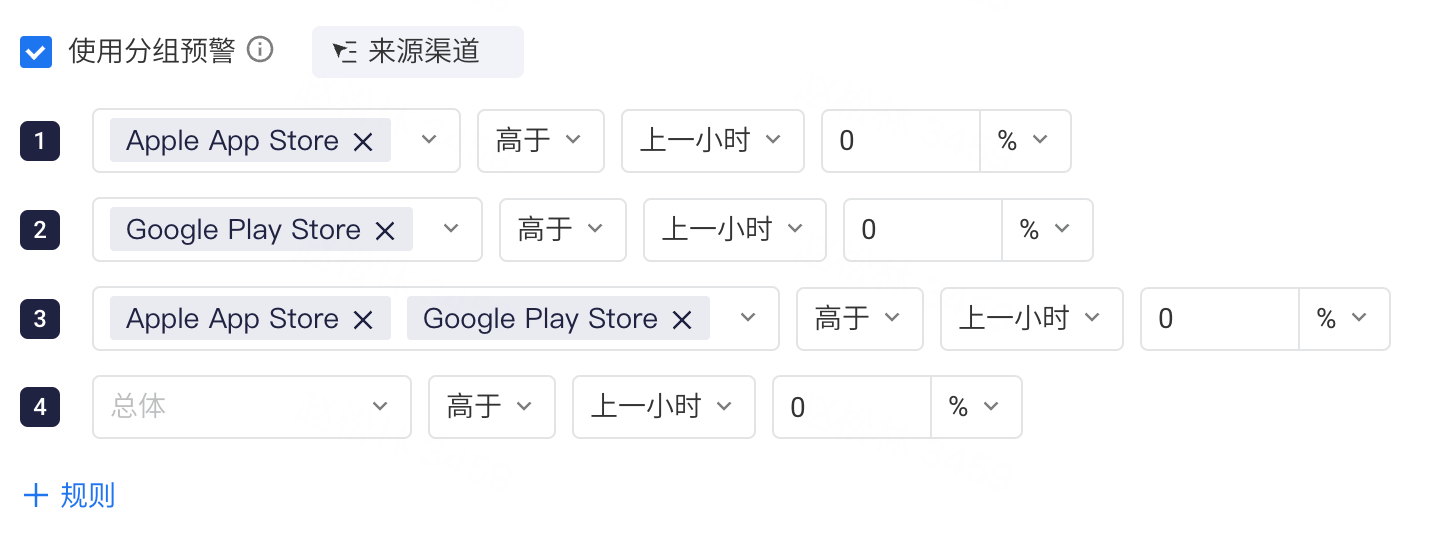Click the threshold value field in rule 2
This screenshot has width=1446, height=538.
[923, 230]
